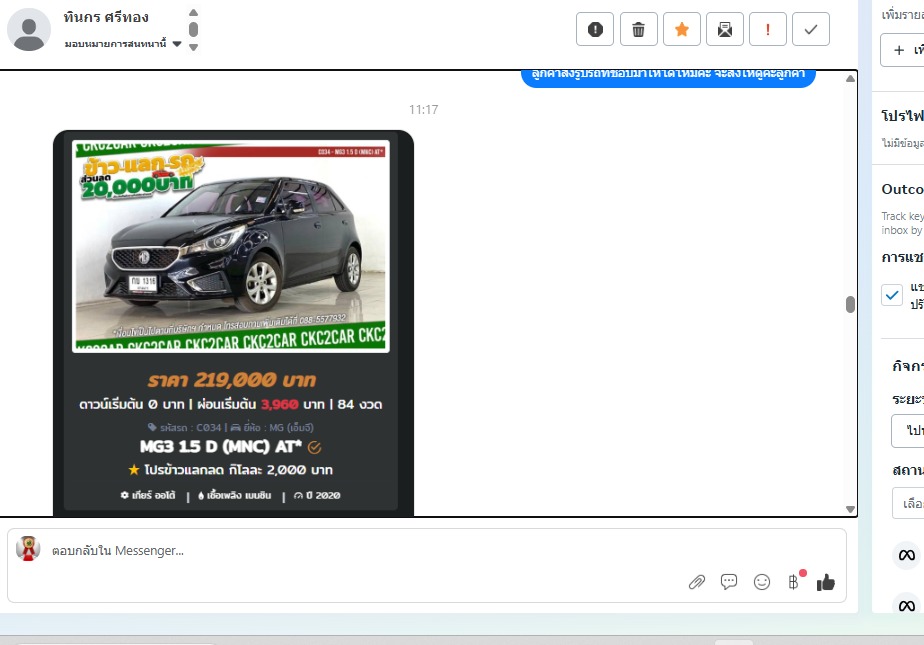Viewport: 924px width, 645px height.
Task: Open saved replies speech bubble icon
Action: (x=729, y=582)
